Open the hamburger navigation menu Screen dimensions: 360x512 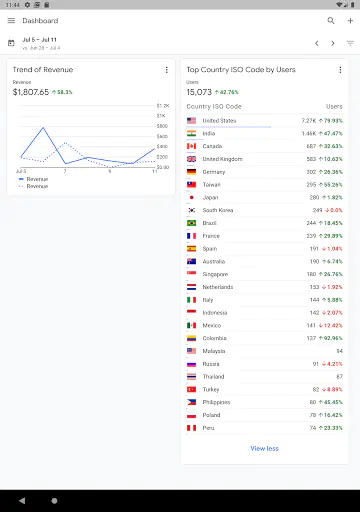coord(11,21)
